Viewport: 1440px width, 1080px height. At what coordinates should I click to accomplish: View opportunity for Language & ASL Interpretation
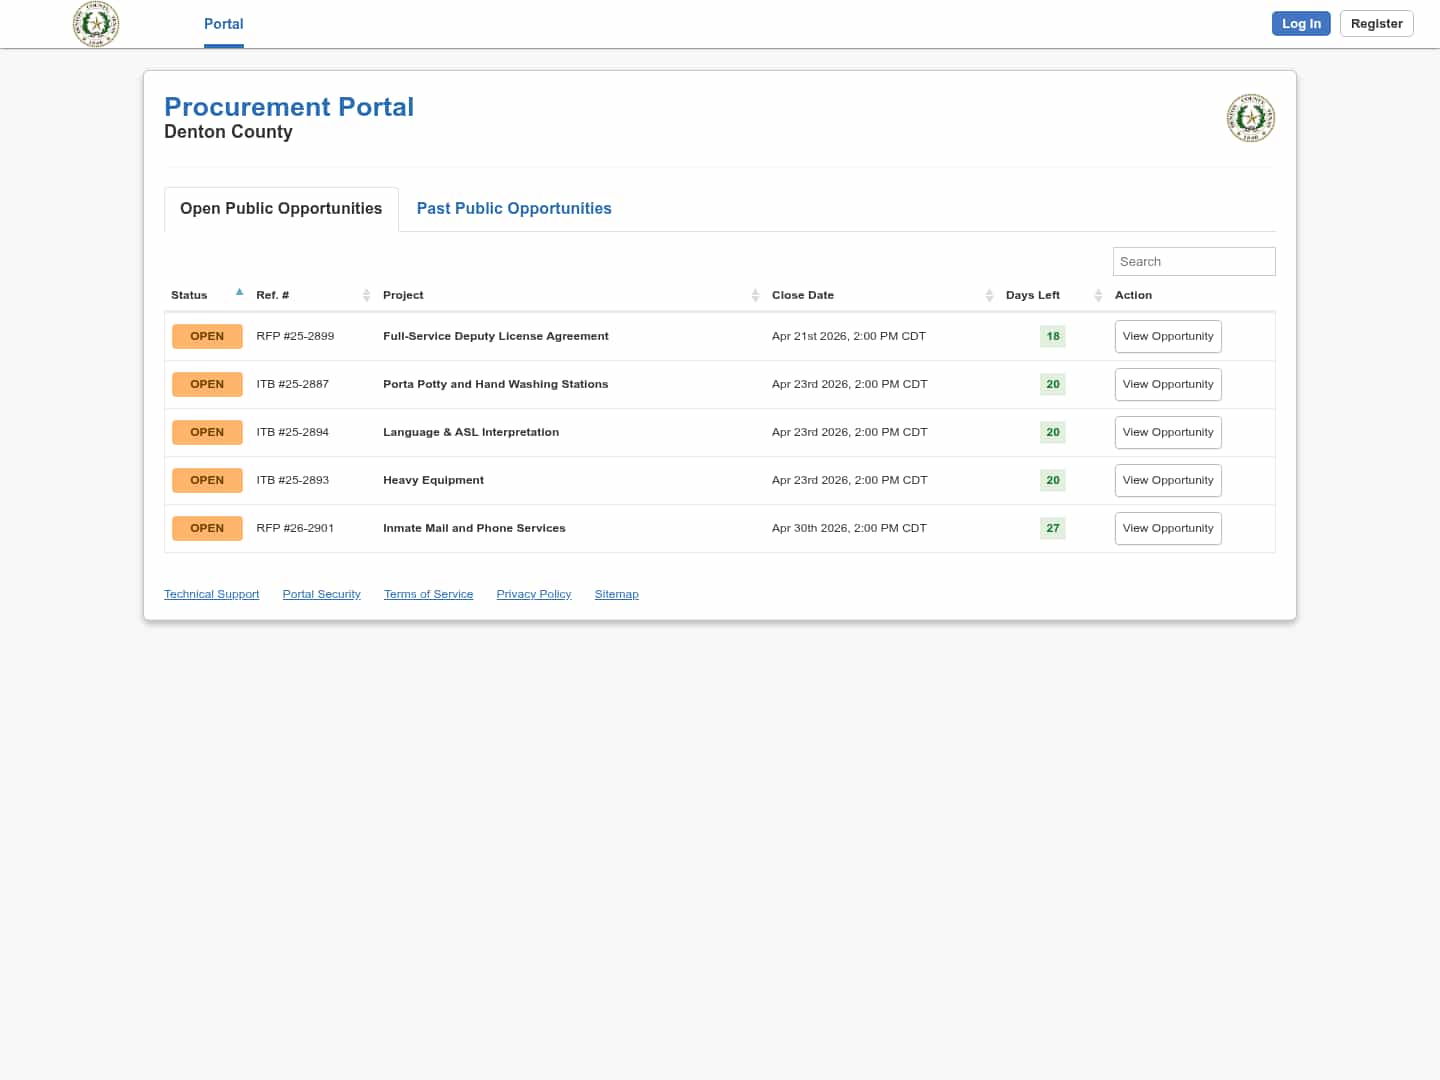pos(1167,433)
